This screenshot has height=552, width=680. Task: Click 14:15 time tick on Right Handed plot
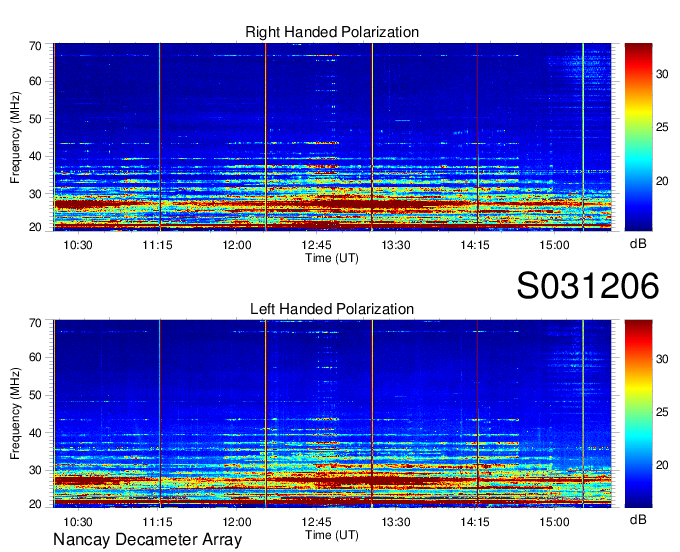(x=475, y=245)
